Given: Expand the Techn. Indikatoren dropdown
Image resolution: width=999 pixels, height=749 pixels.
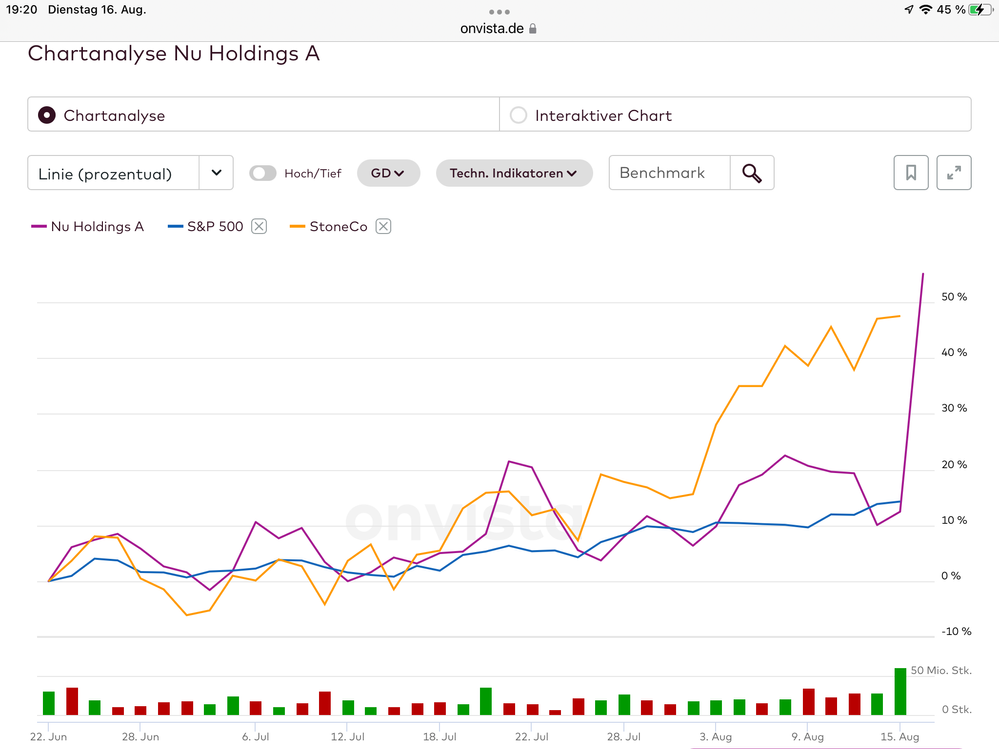Looking at the screenshot, I should pos(514,173).
